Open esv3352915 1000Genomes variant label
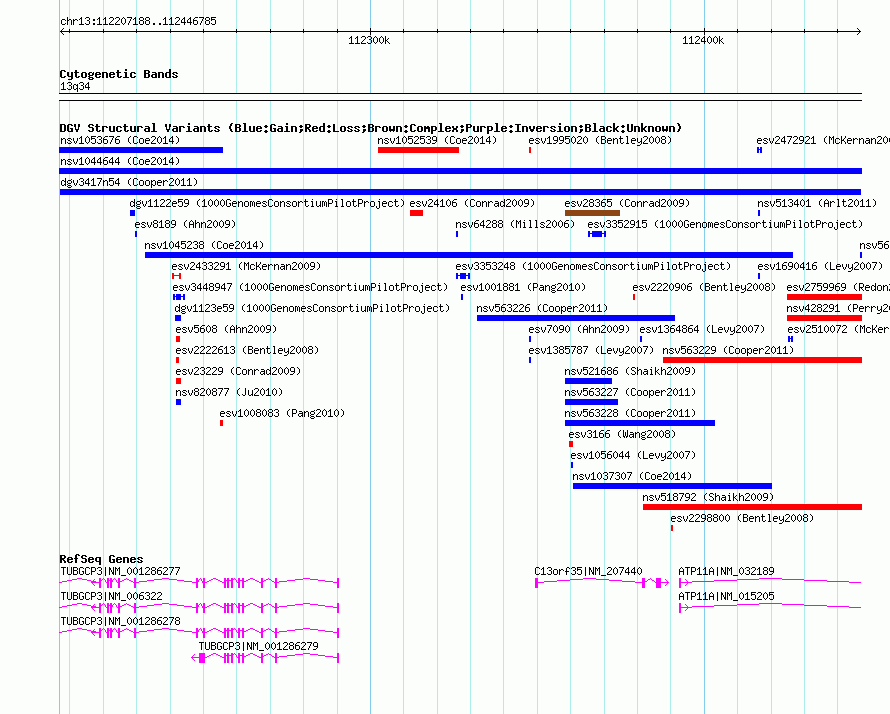890x714 pixels. [725, 224]
